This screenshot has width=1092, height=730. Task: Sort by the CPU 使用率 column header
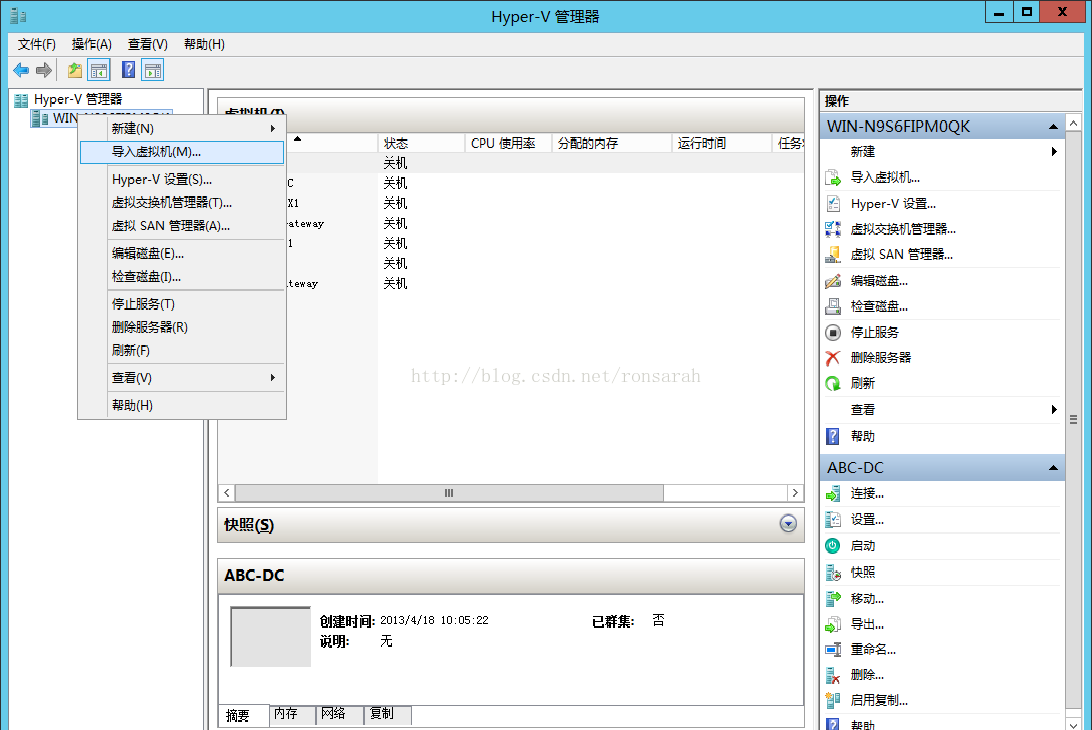click(508, 143)
